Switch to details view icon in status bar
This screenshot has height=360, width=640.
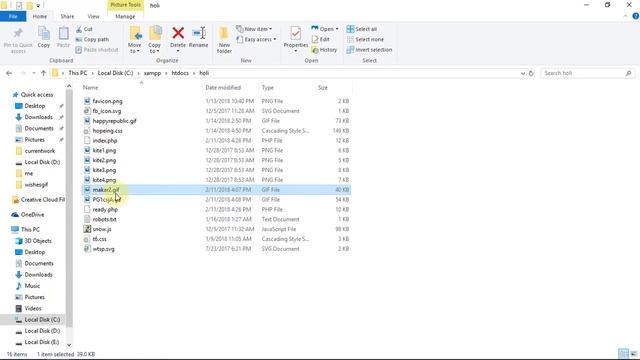(623, 354)
